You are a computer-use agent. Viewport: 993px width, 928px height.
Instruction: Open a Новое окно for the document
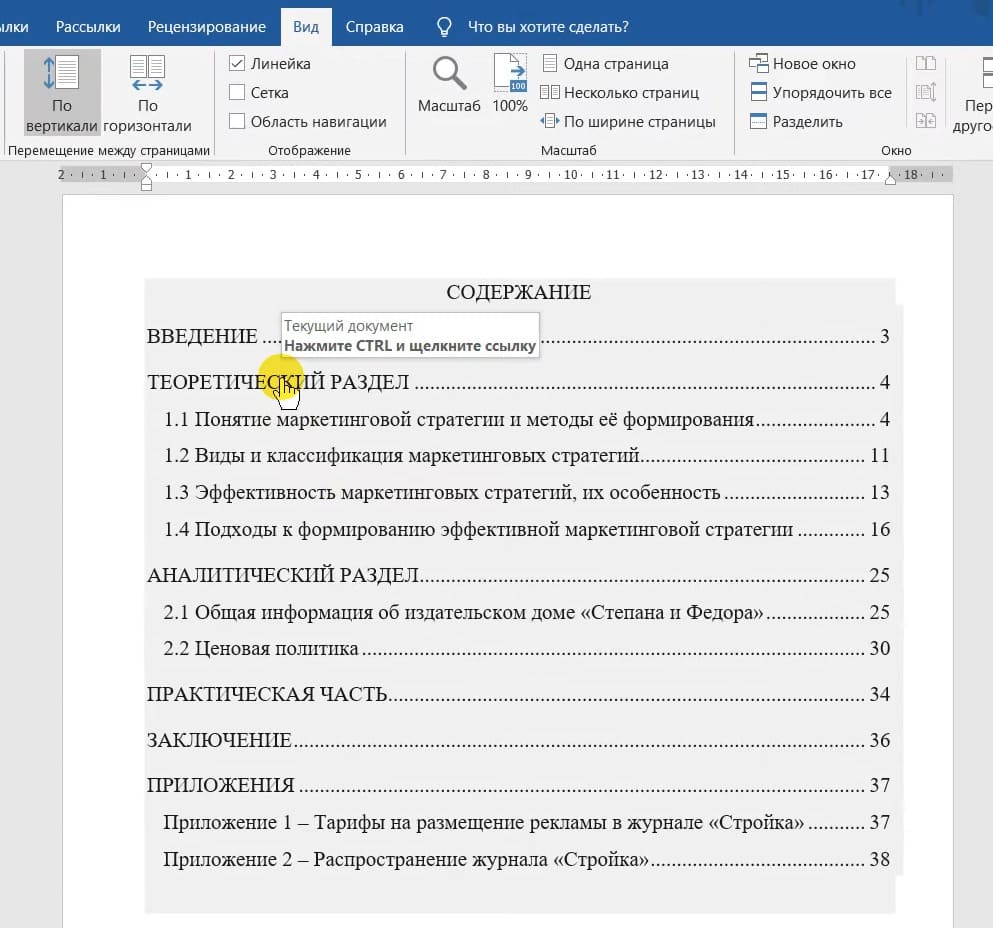pyautogui.click(x=802, y=64)
